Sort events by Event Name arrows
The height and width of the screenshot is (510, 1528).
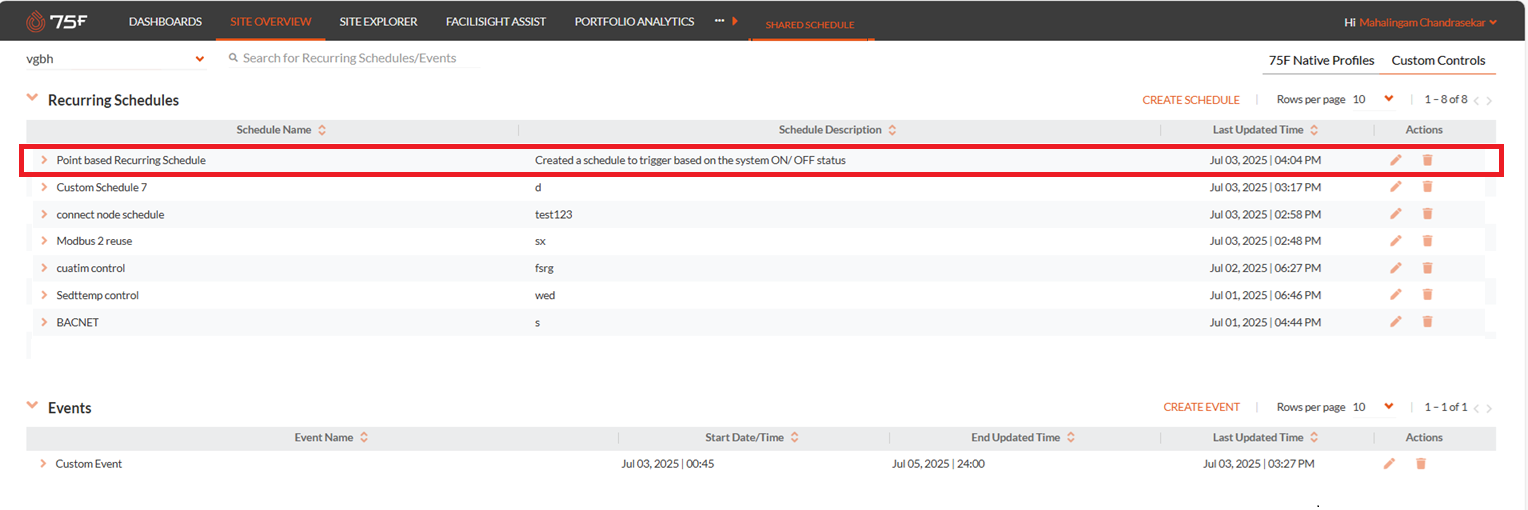pyautogui.click(x=364, y=438)
